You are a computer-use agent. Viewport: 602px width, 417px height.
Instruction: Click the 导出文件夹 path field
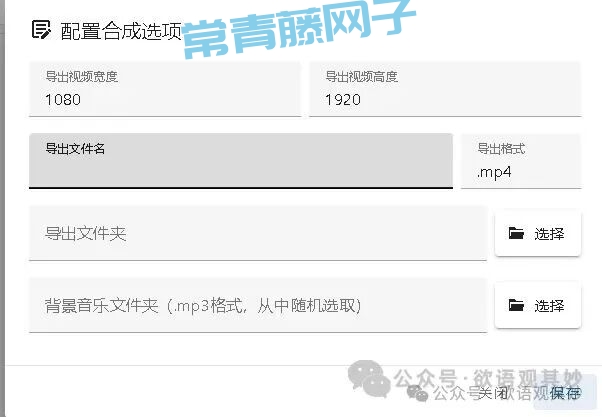coord(257,234)
